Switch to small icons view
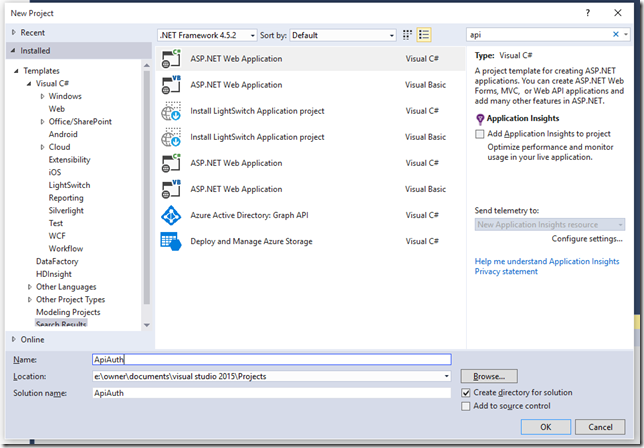 click(407, 35)
